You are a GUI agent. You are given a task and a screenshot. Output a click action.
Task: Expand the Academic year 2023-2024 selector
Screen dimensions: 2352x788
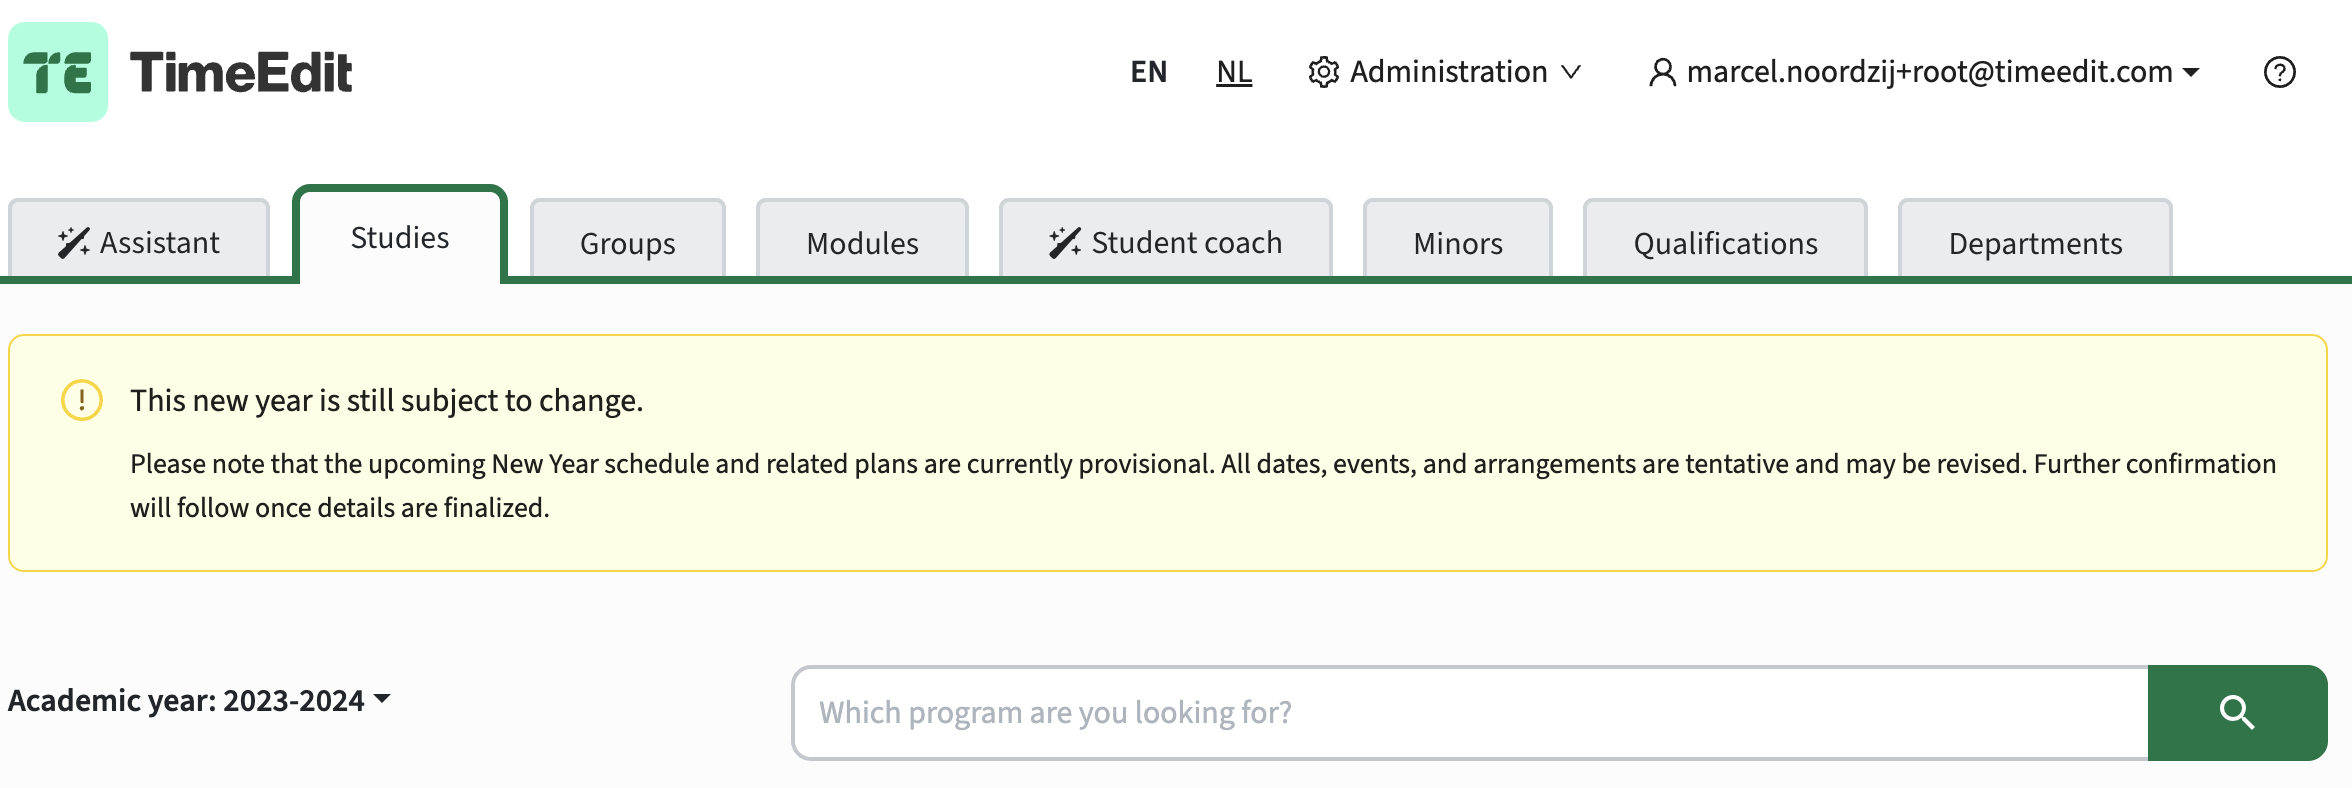[199, 700]
